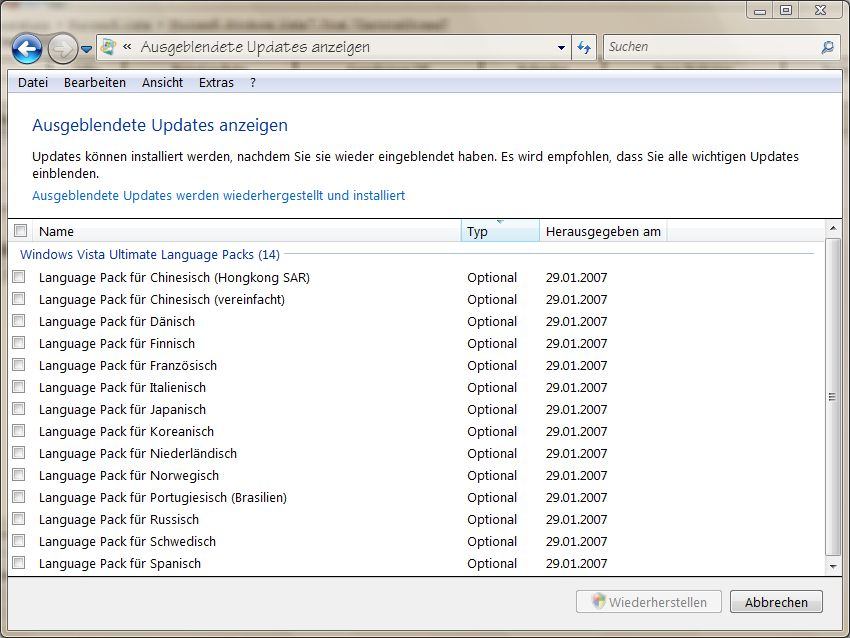Sort by the 'Herausgegeben am' column
This screenshot has height=638, width=850.
coord(603,231)
